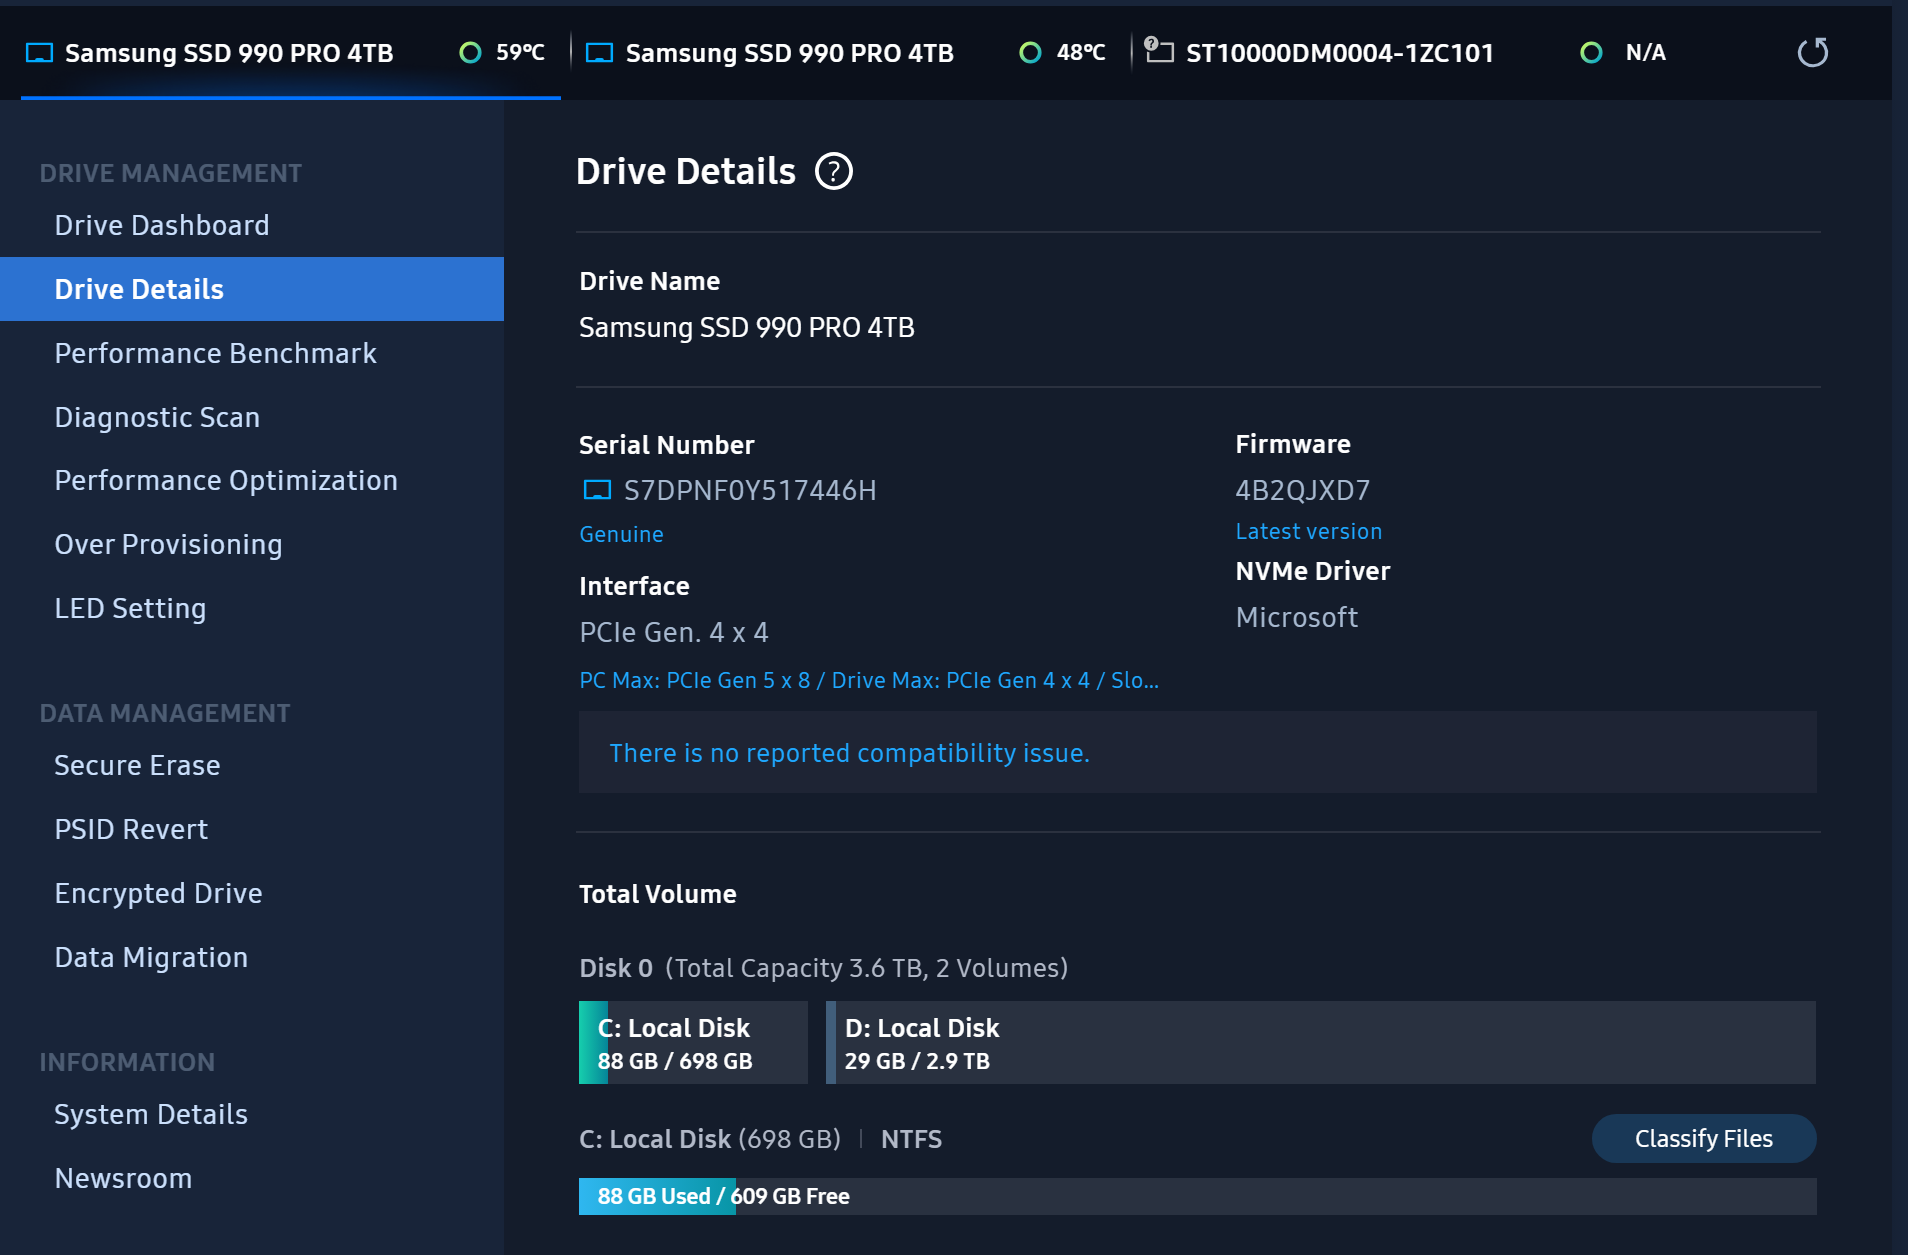Open Performance Optimization
Screen dimensions: 1908x1255
252,480
